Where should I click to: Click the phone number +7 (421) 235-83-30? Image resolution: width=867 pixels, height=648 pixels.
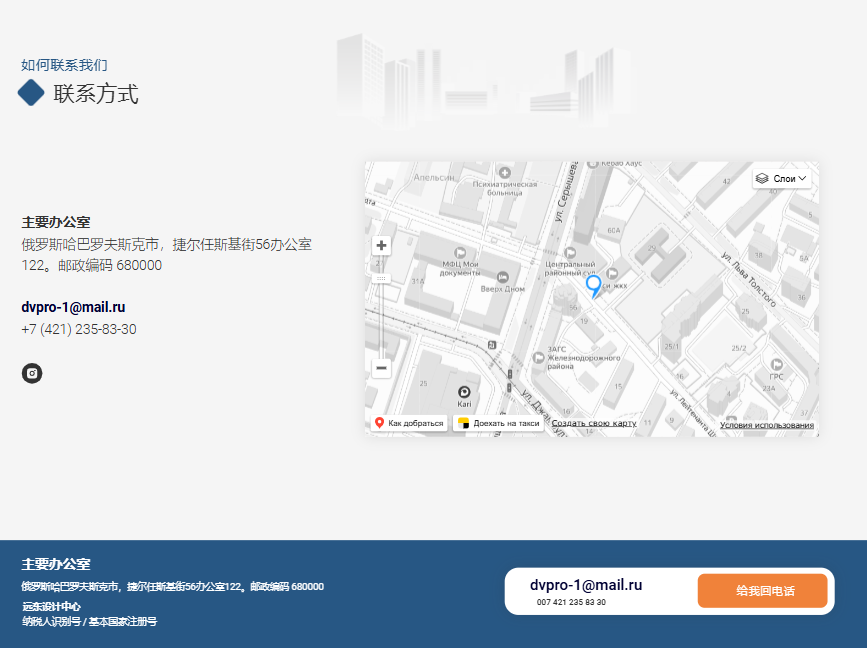[x=79, y=329]
